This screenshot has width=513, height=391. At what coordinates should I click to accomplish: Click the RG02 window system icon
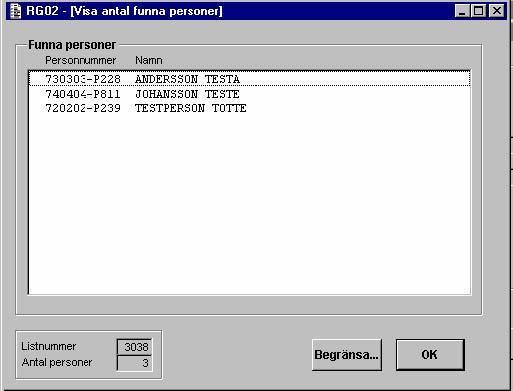(15, 11)
